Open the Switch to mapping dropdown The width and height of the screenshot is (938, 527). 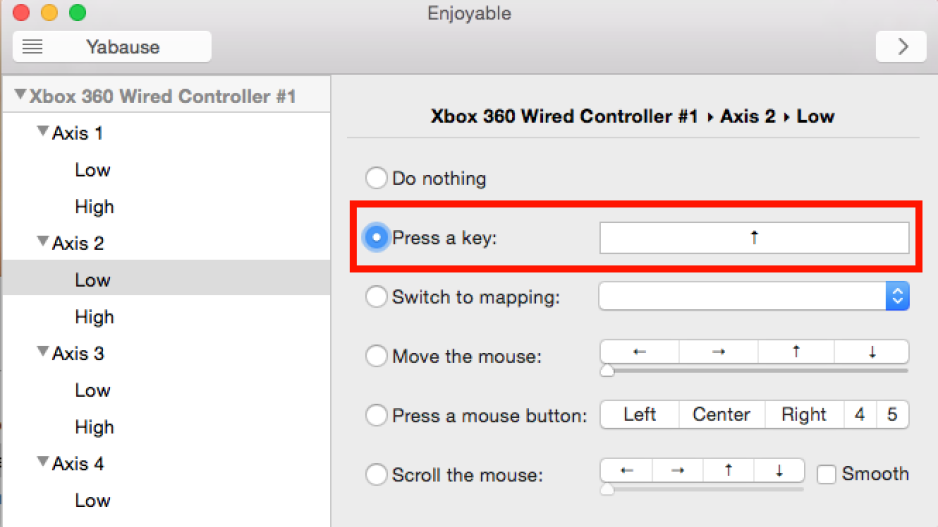[754, 296]
